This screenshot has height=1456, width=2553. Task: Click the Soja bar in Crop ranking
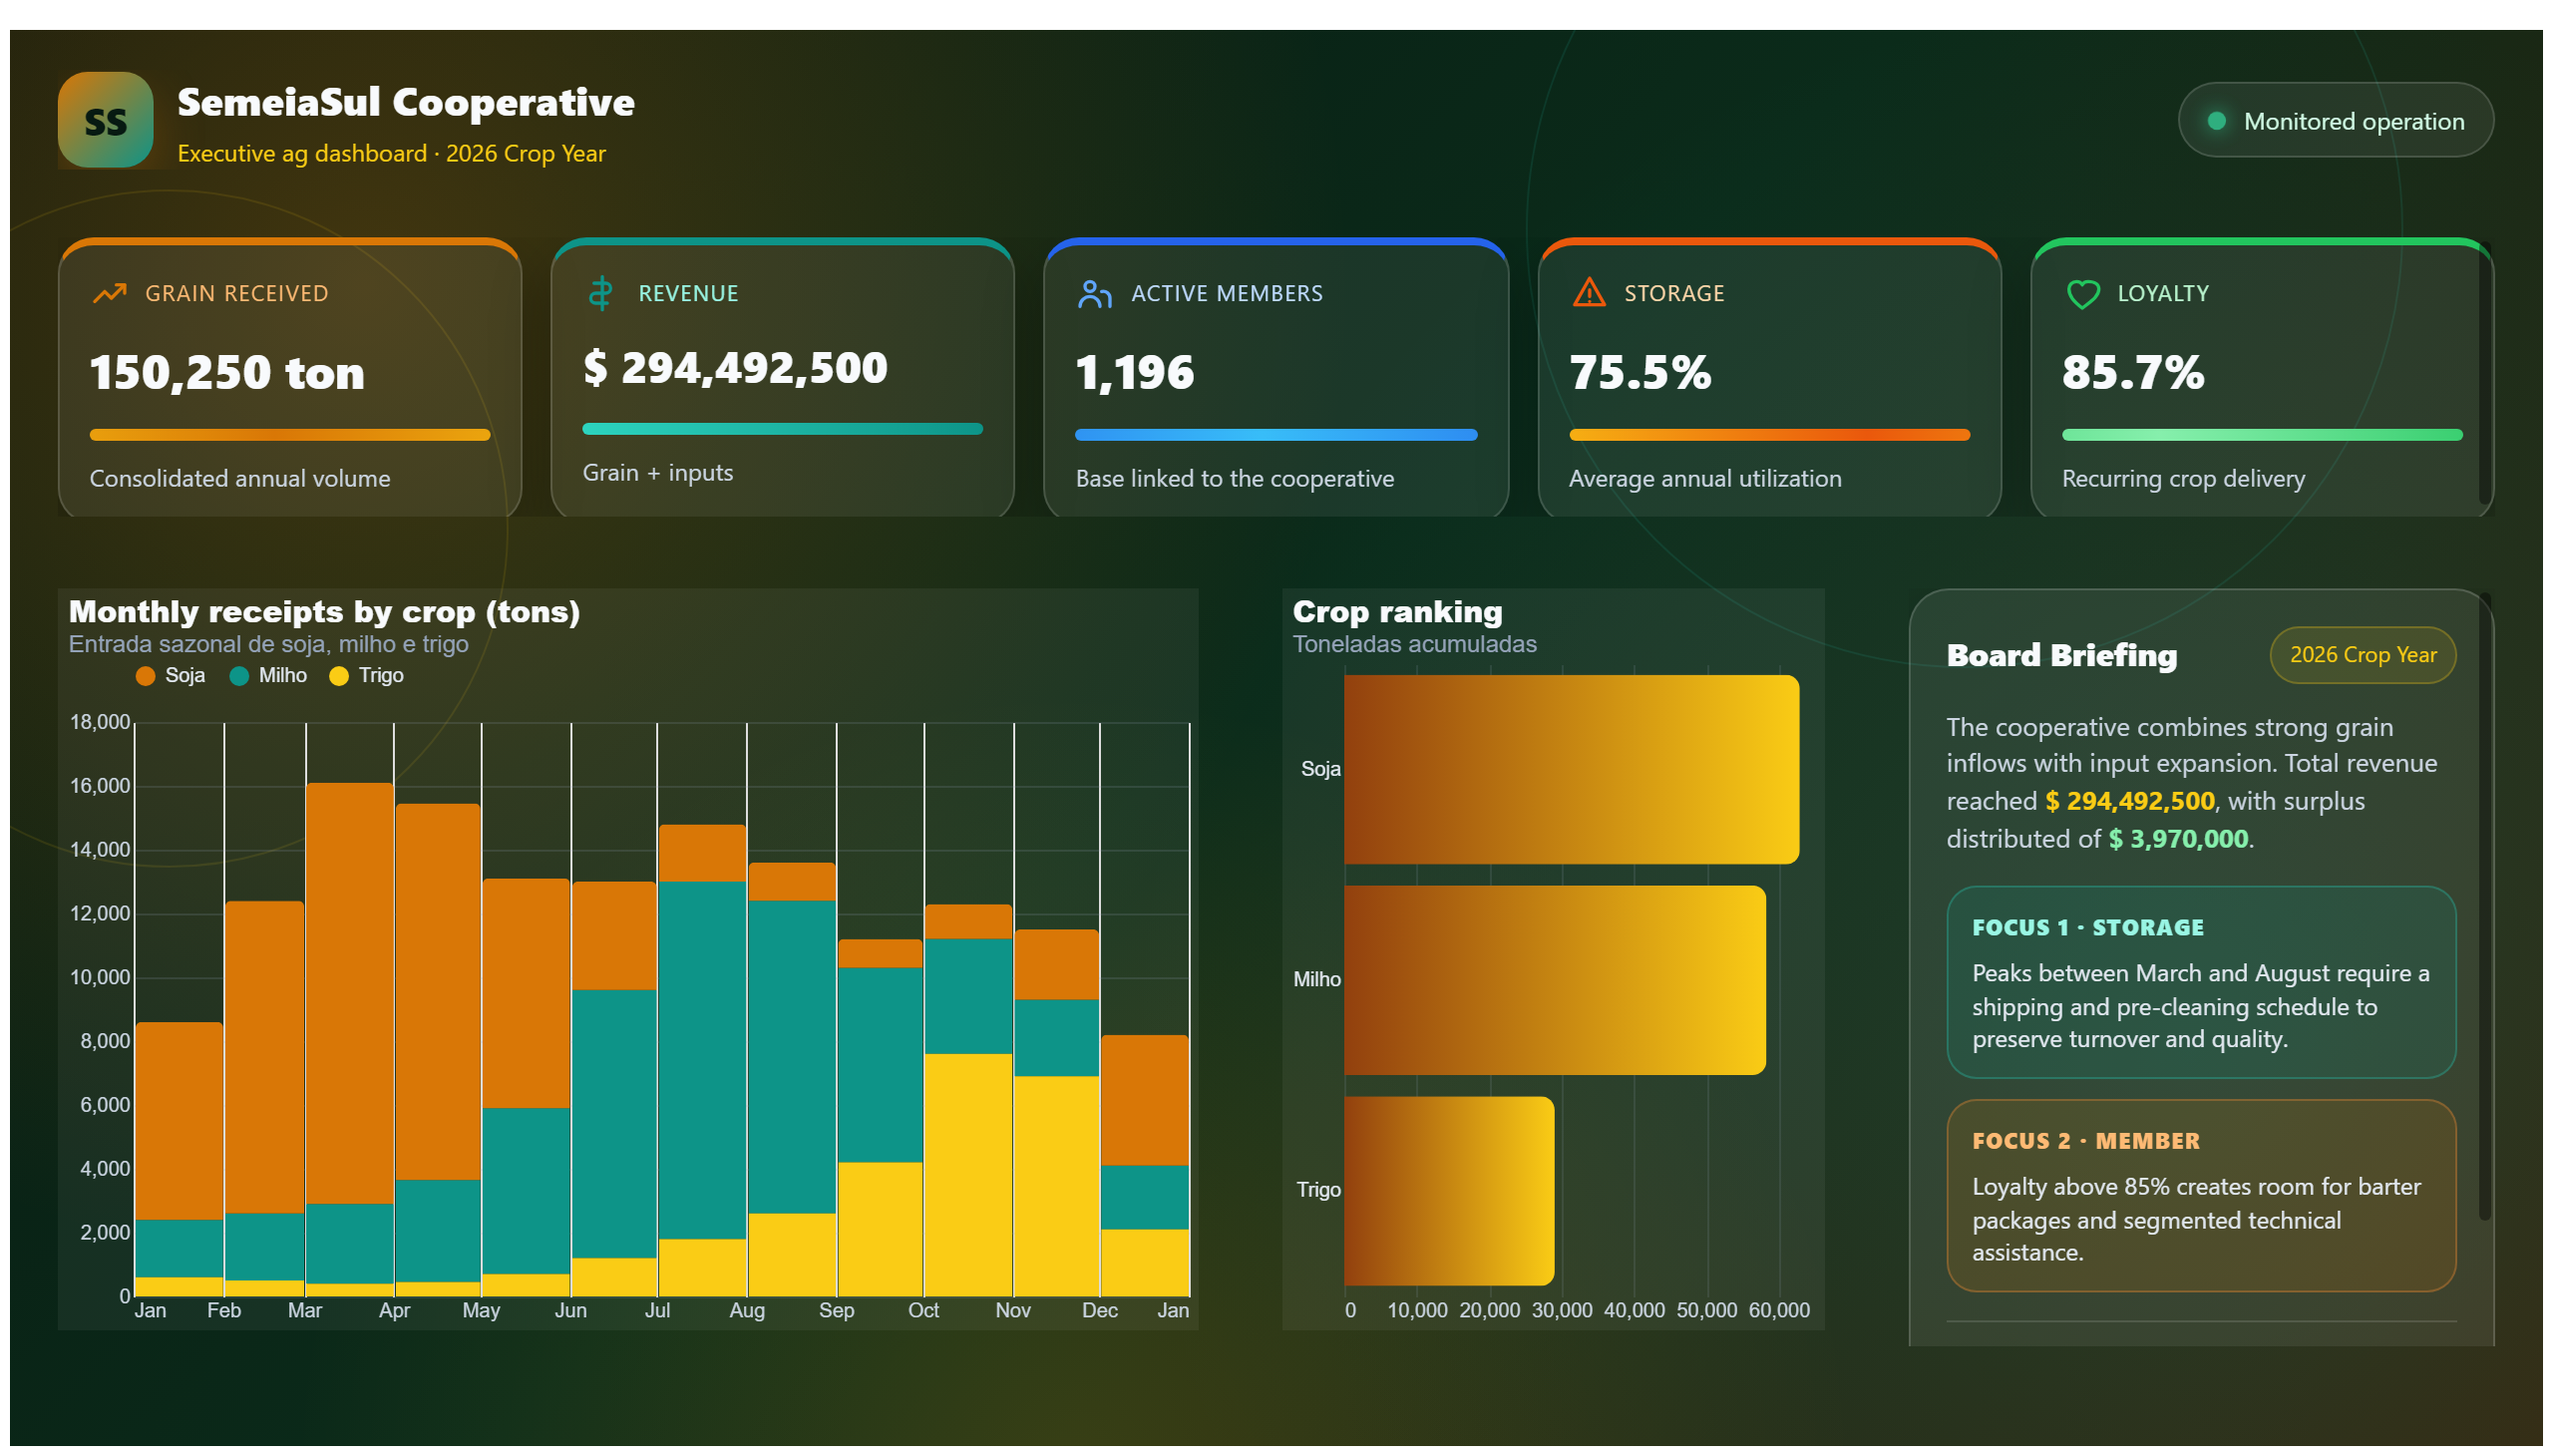coord(1570,769)
